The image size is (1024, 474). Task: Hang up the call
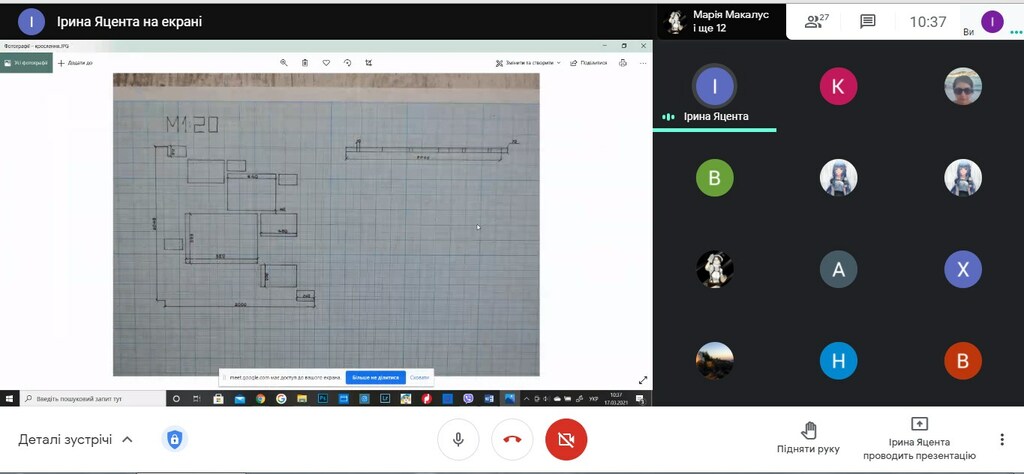512,439
